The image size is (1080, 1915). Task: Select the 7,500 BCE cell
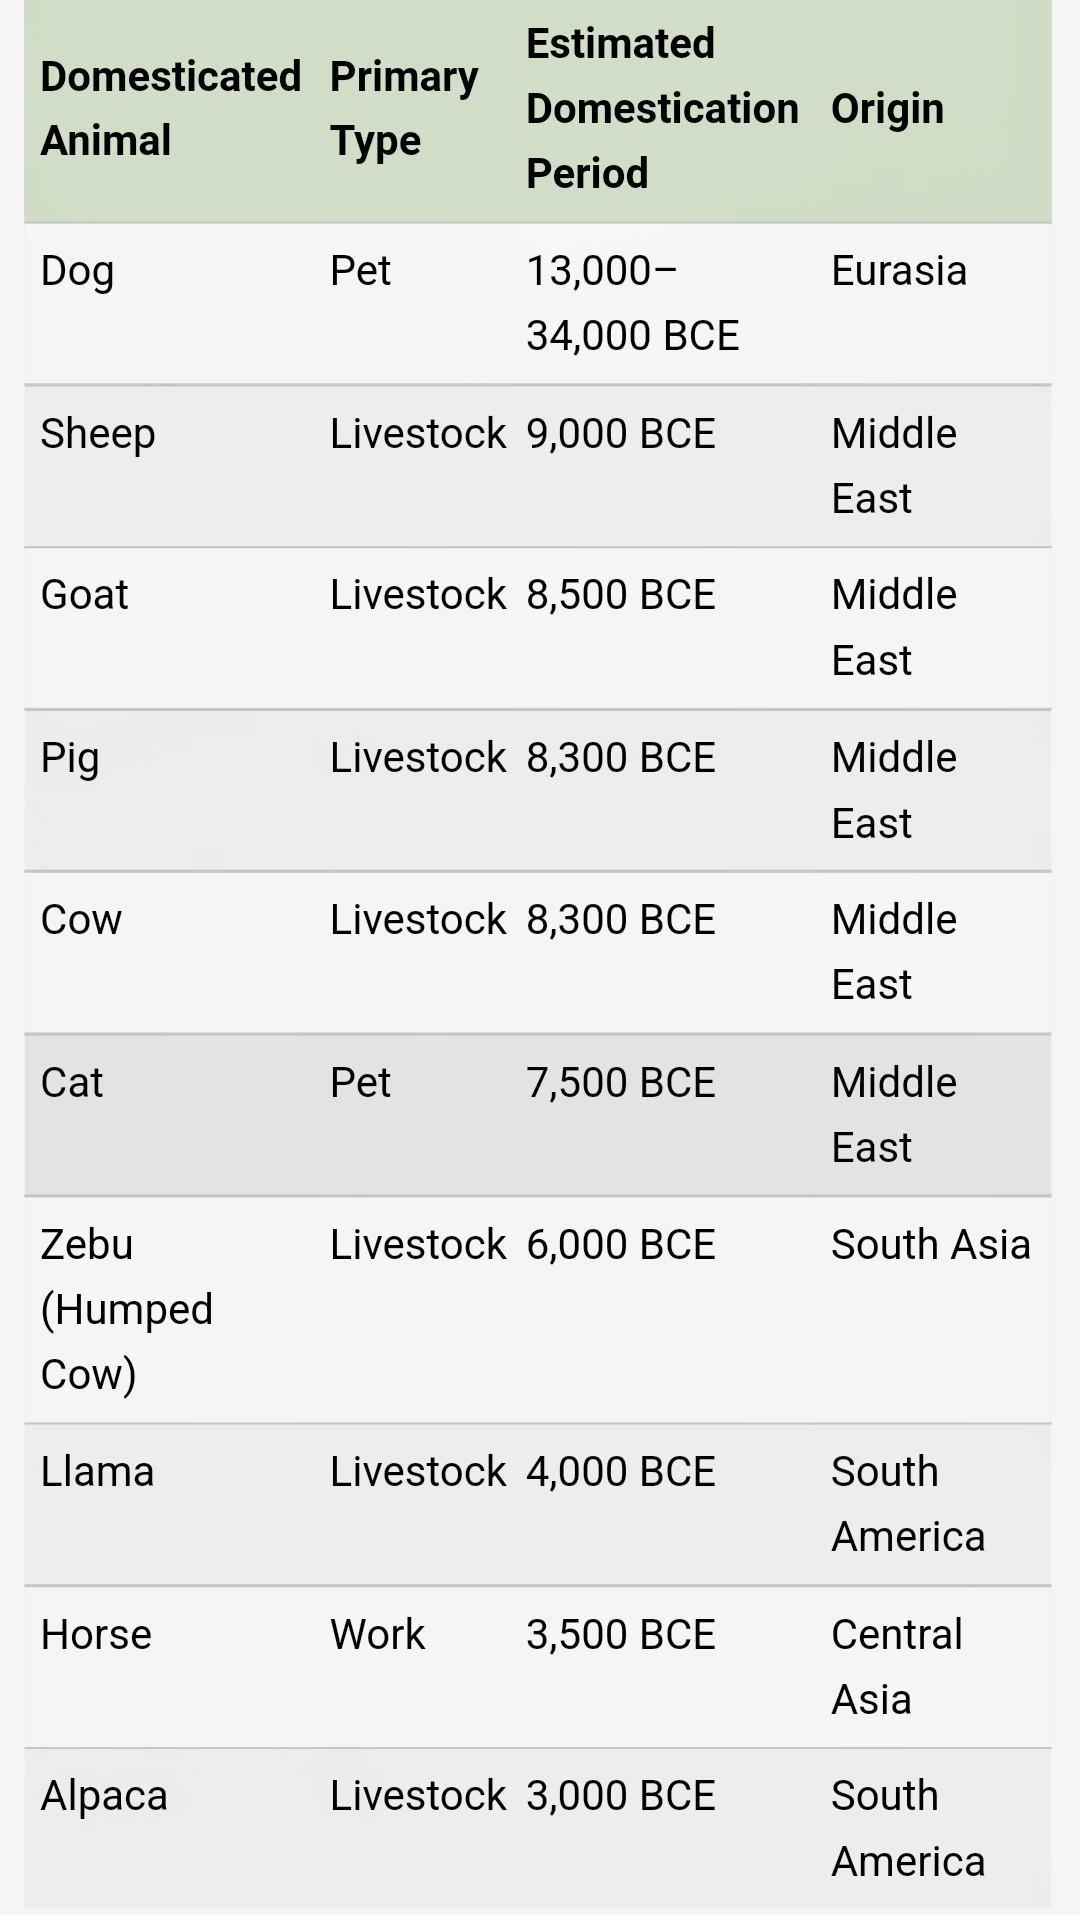[x=621, y=1083]
